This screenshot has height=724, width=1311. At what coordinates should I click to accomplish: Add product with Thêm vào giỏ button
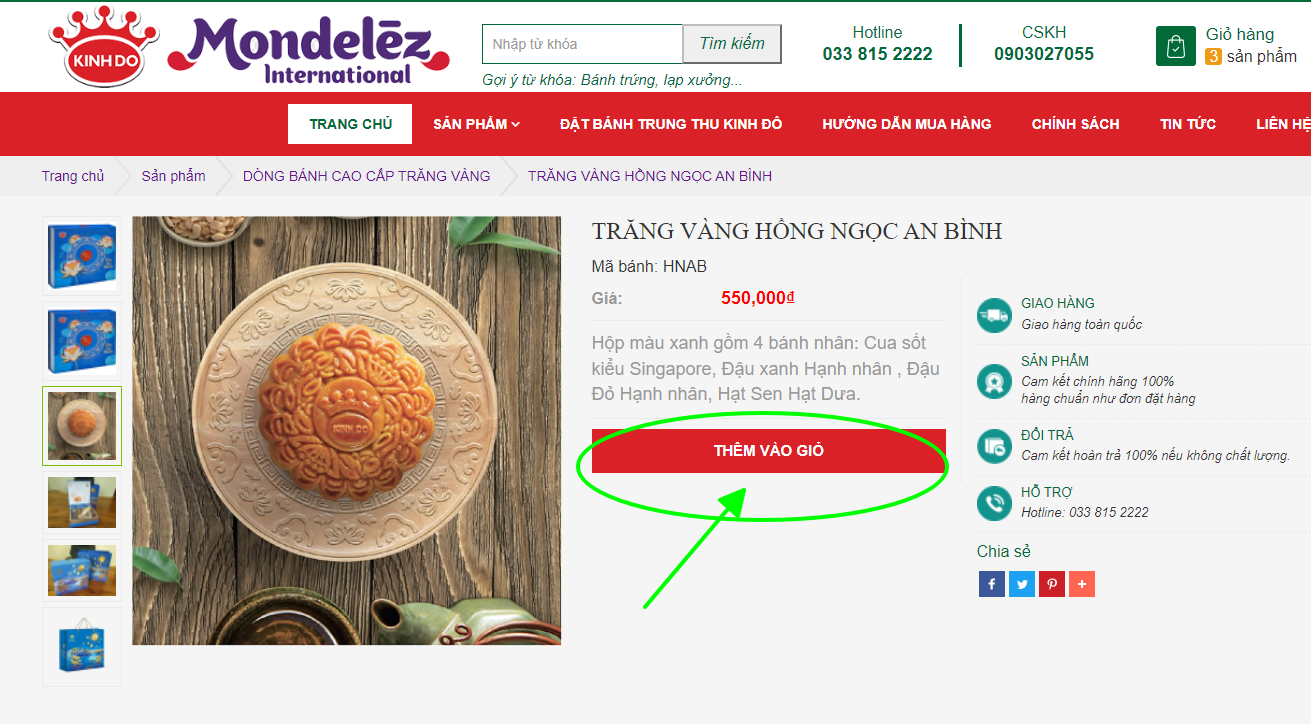point(769,451)
